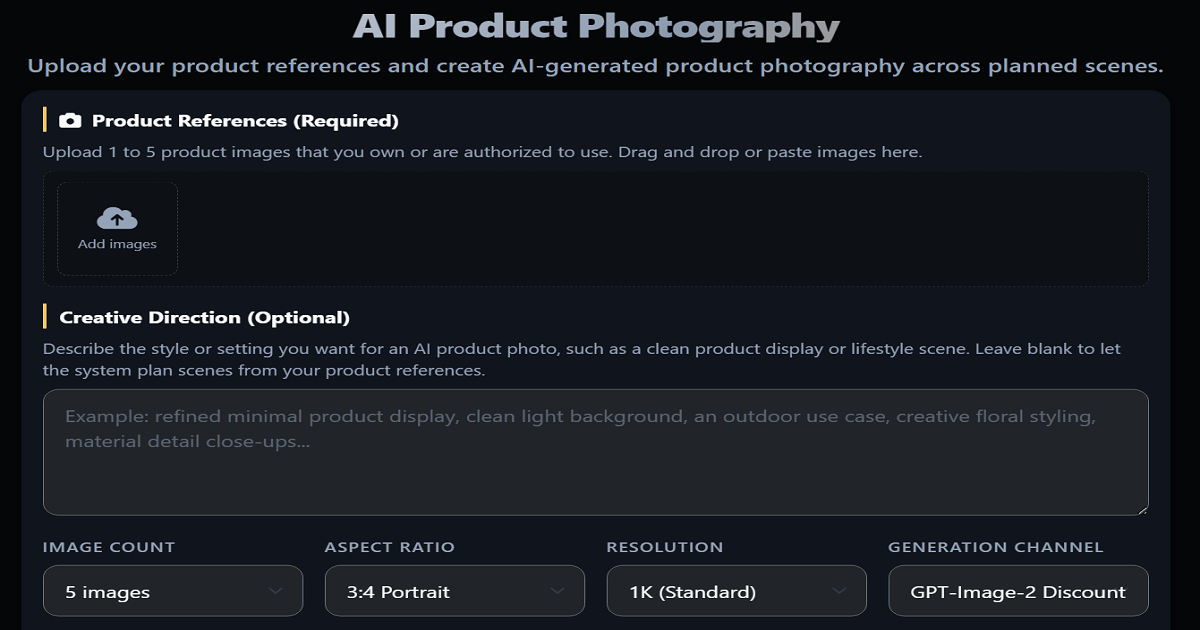Click the Creative Direction (Optional) heading
Image resolution: width=1200 pixels, height=630 pixels.
pyautogui.click(x=205, y=318)
